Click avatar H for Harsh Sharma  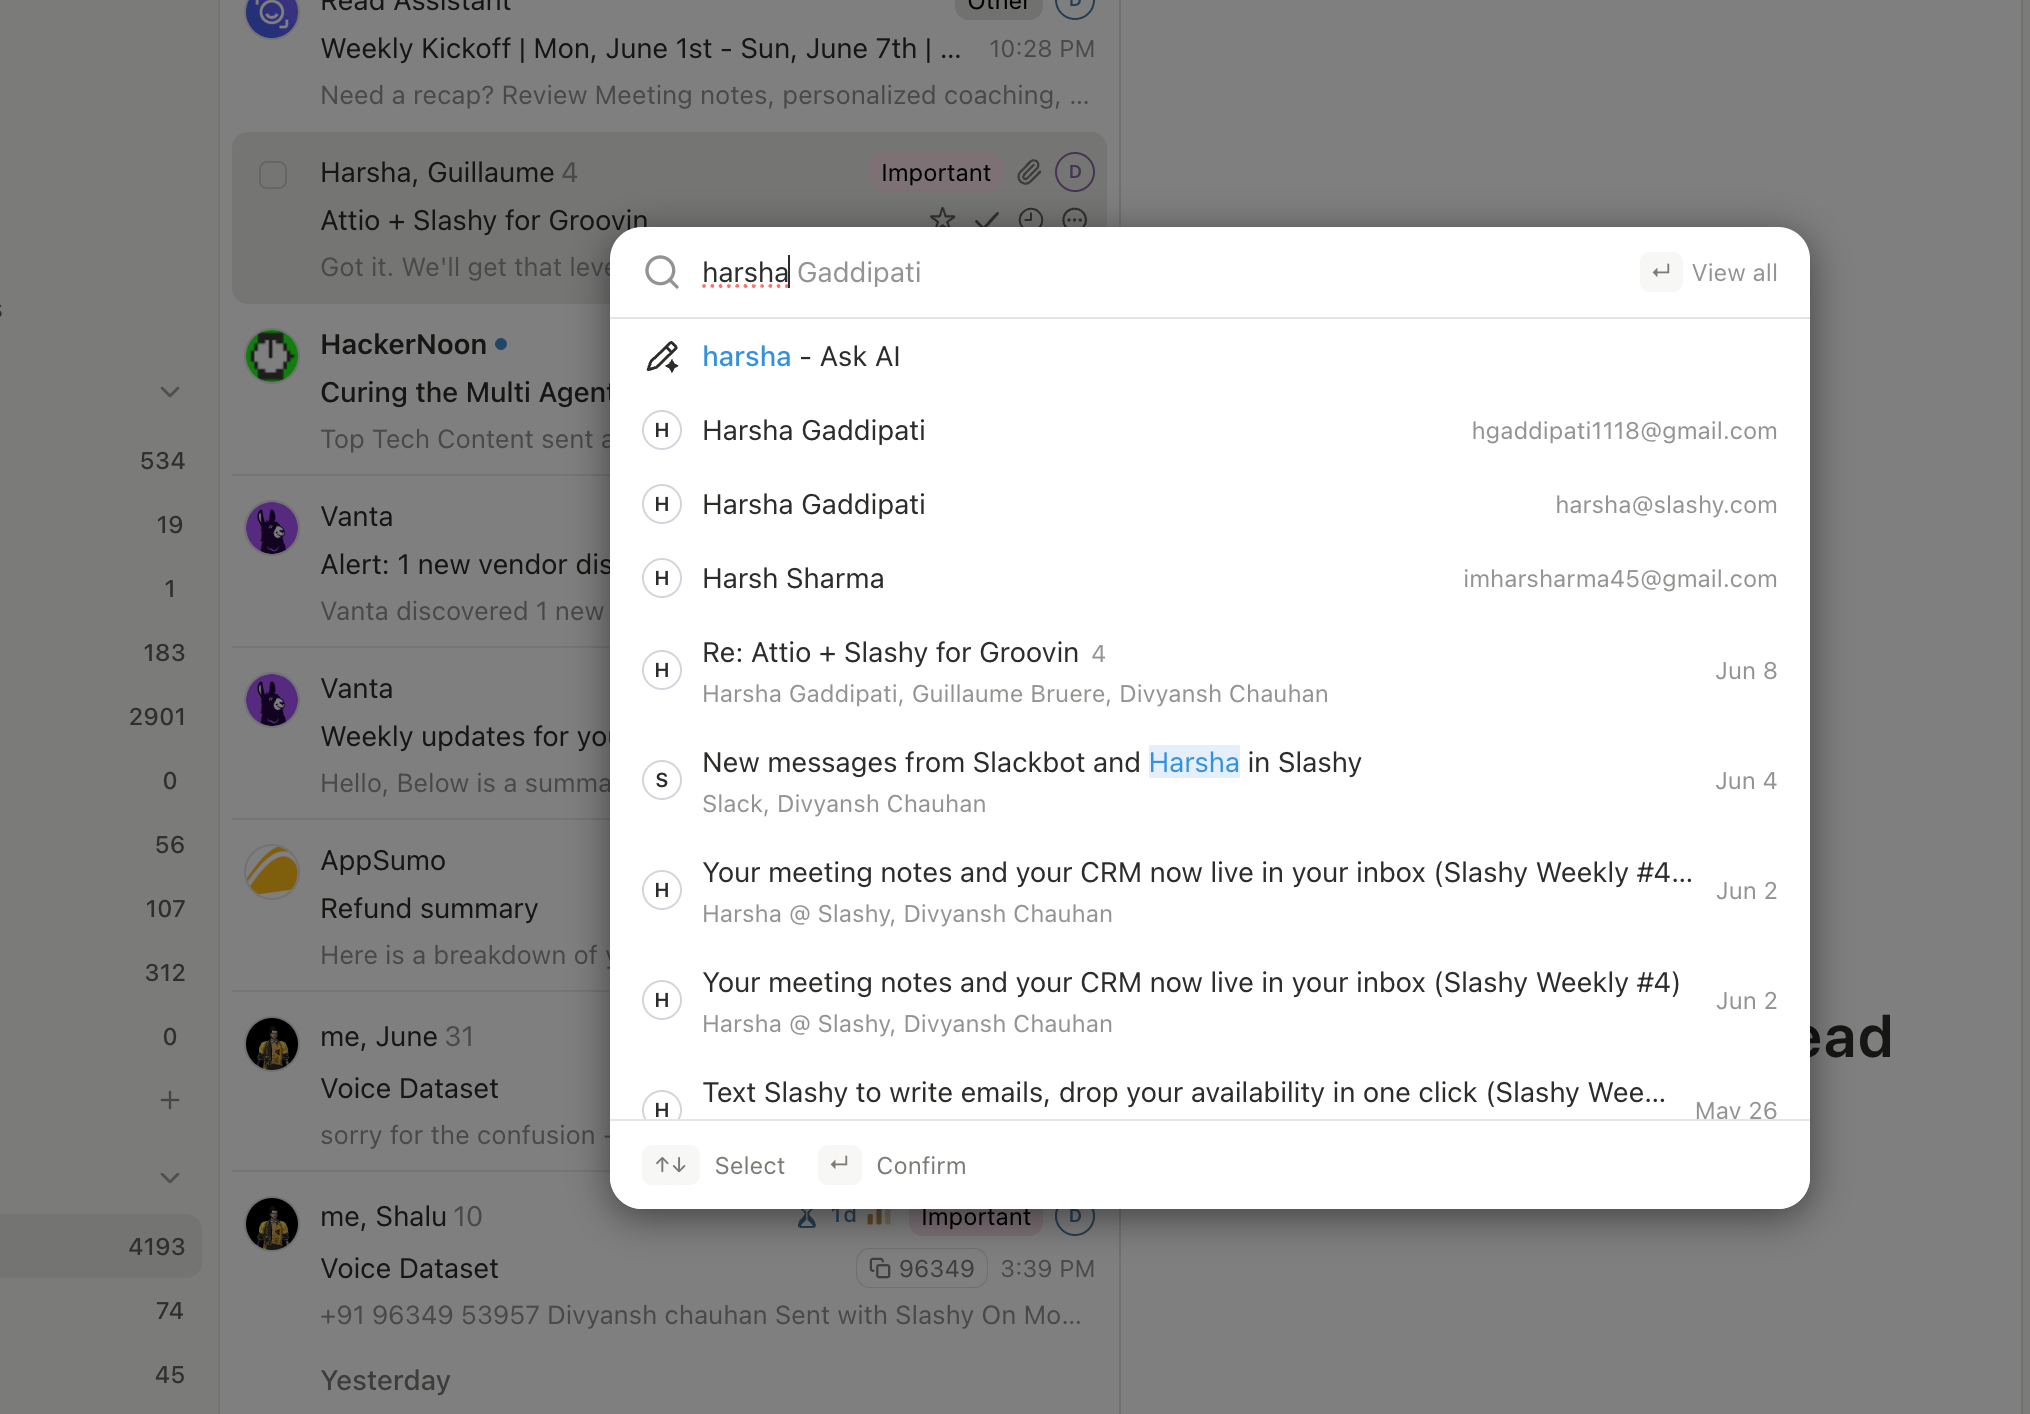pyautogui.click(x=662, y=579)
